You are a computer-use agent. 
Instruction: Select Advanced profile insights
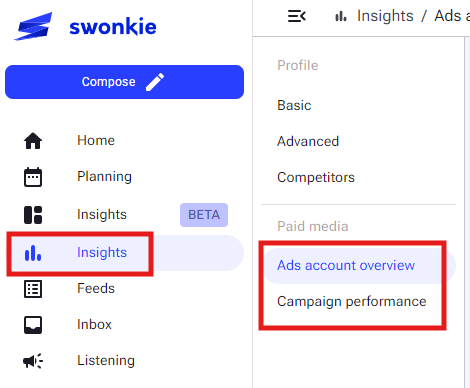pyautogui.click(x=308, y=141)
